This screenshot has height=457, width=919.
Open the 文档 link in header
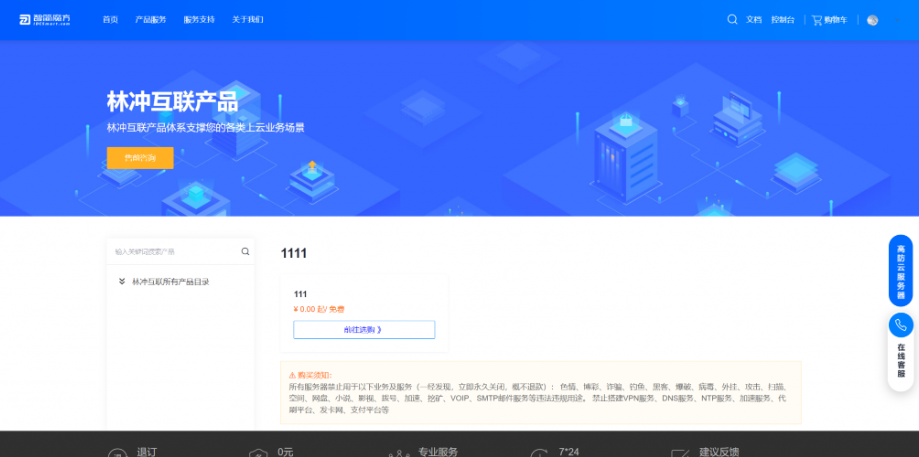(x=754, y=19)
